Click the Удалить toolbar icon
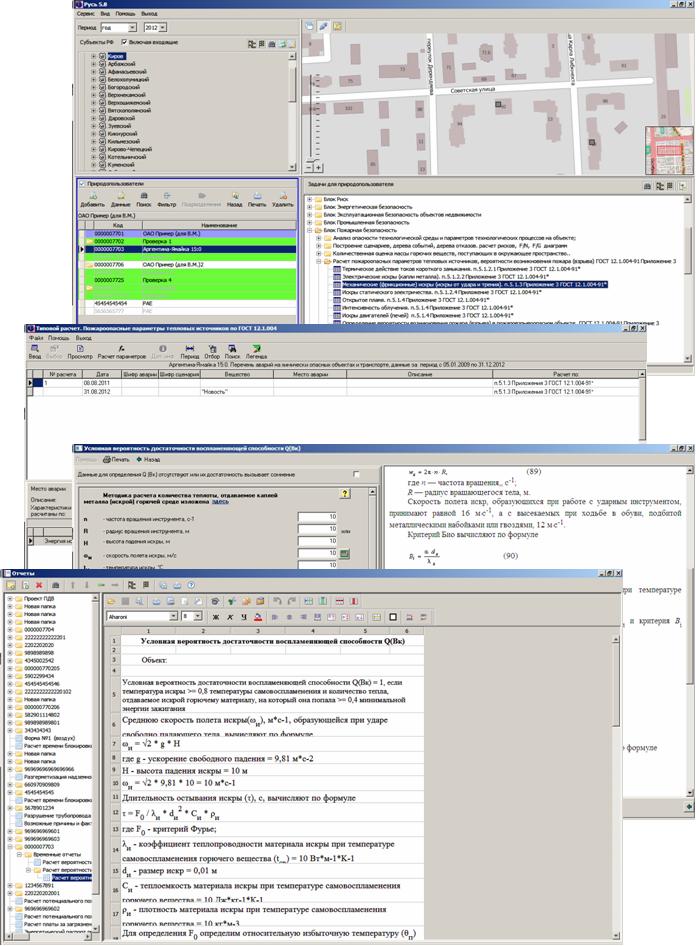This screenshot has height=946, width=696. (x=283, y=200)
